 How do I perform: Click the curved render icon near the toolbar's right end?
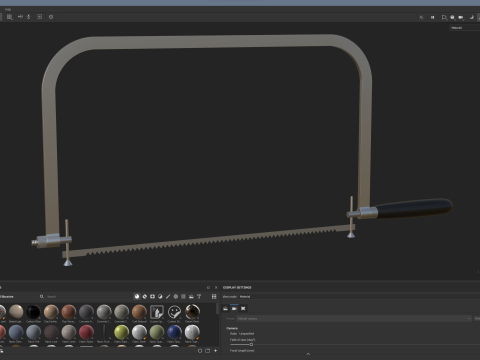(x=472, y=17)
